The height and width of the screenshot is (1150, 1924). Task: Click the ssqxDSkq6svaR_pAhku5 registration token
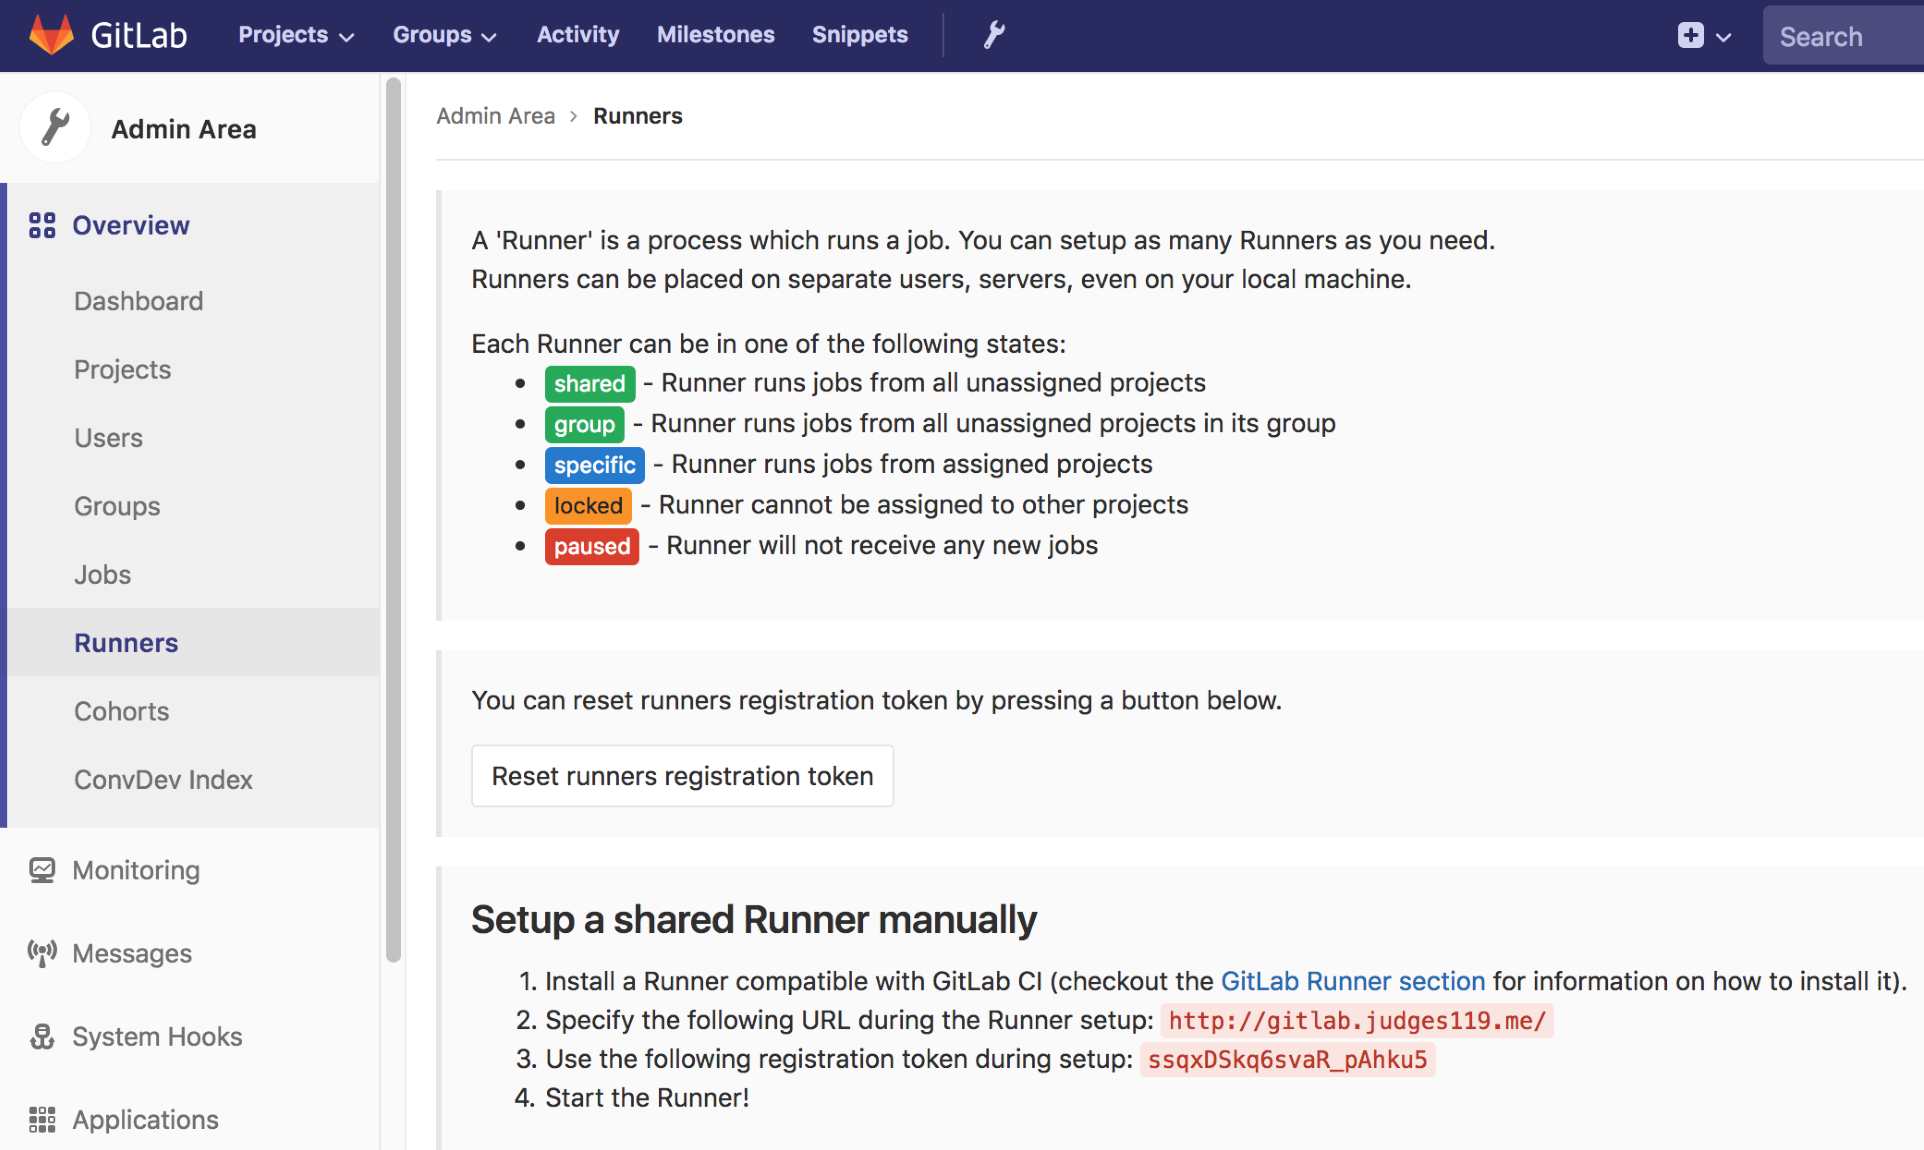1287,1060
